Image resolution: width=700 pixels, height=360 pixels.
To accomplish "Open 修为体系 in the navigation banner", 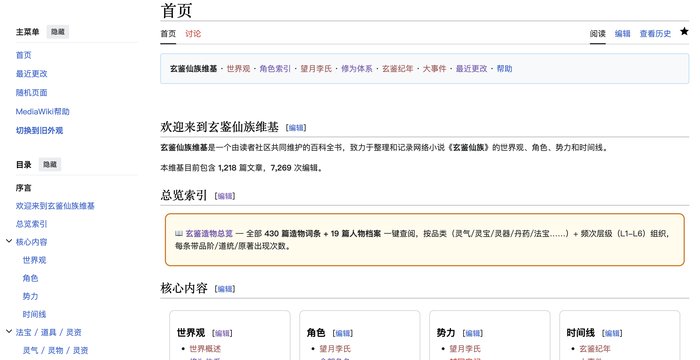I will pos(357,68).
